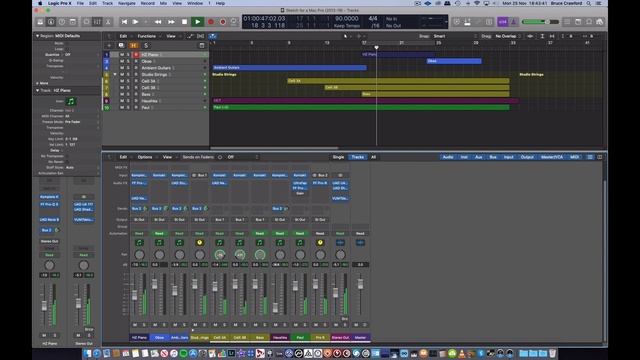
Task: Add a new track with plus button
Action: pyautogui.click(x=109, y=45)
